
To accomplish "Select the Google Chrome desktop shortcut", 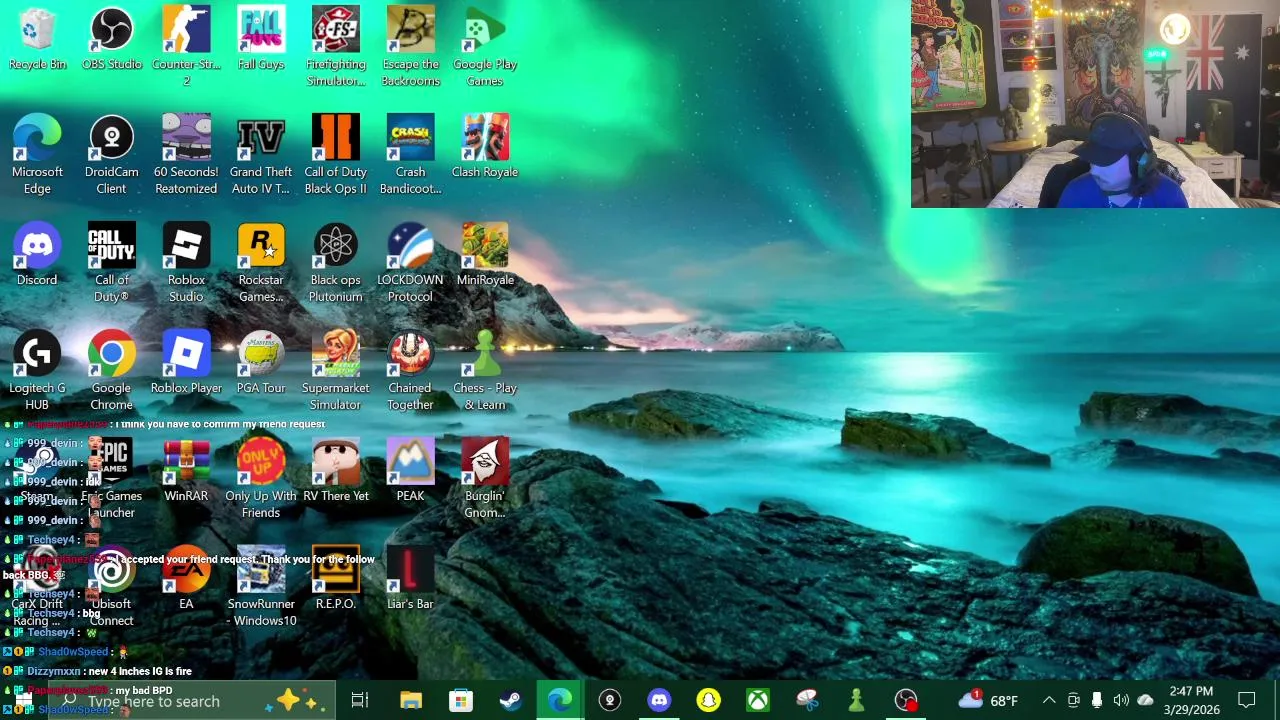I will pyautogui.click(x=111, y=371).
